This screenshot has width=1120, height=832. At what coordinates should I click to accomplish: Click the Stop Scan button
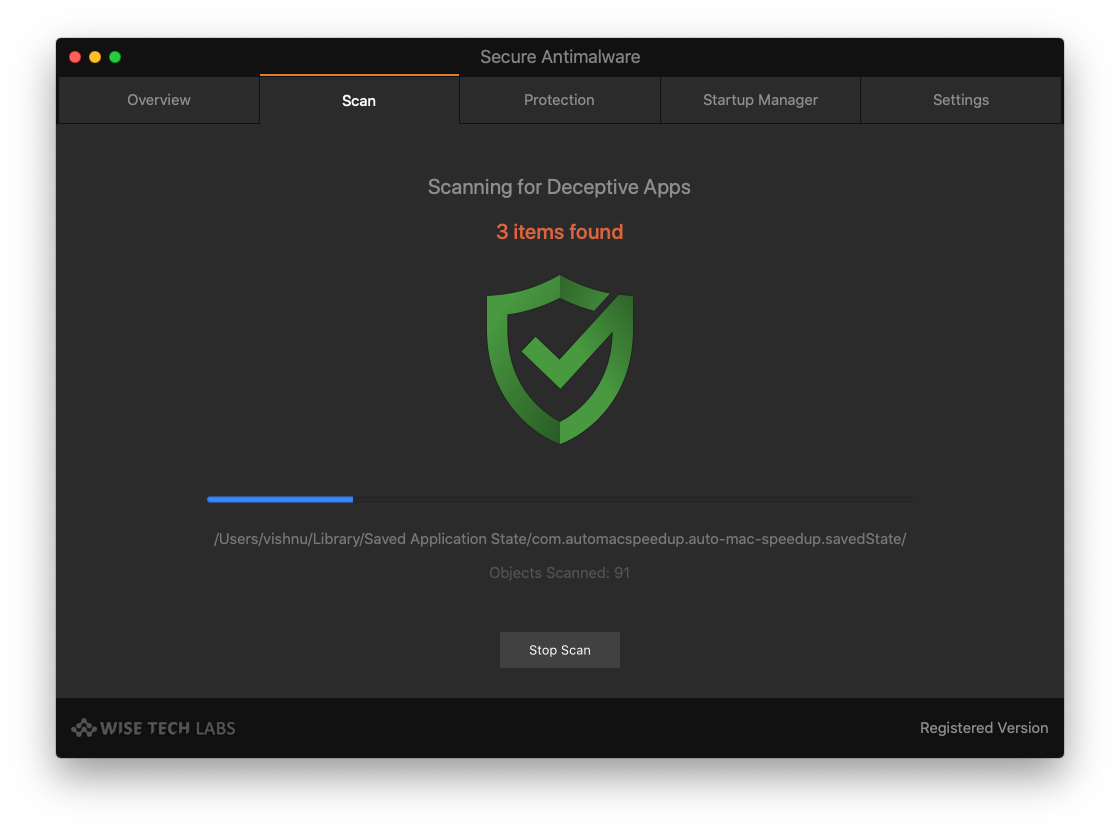coord(560,650)
